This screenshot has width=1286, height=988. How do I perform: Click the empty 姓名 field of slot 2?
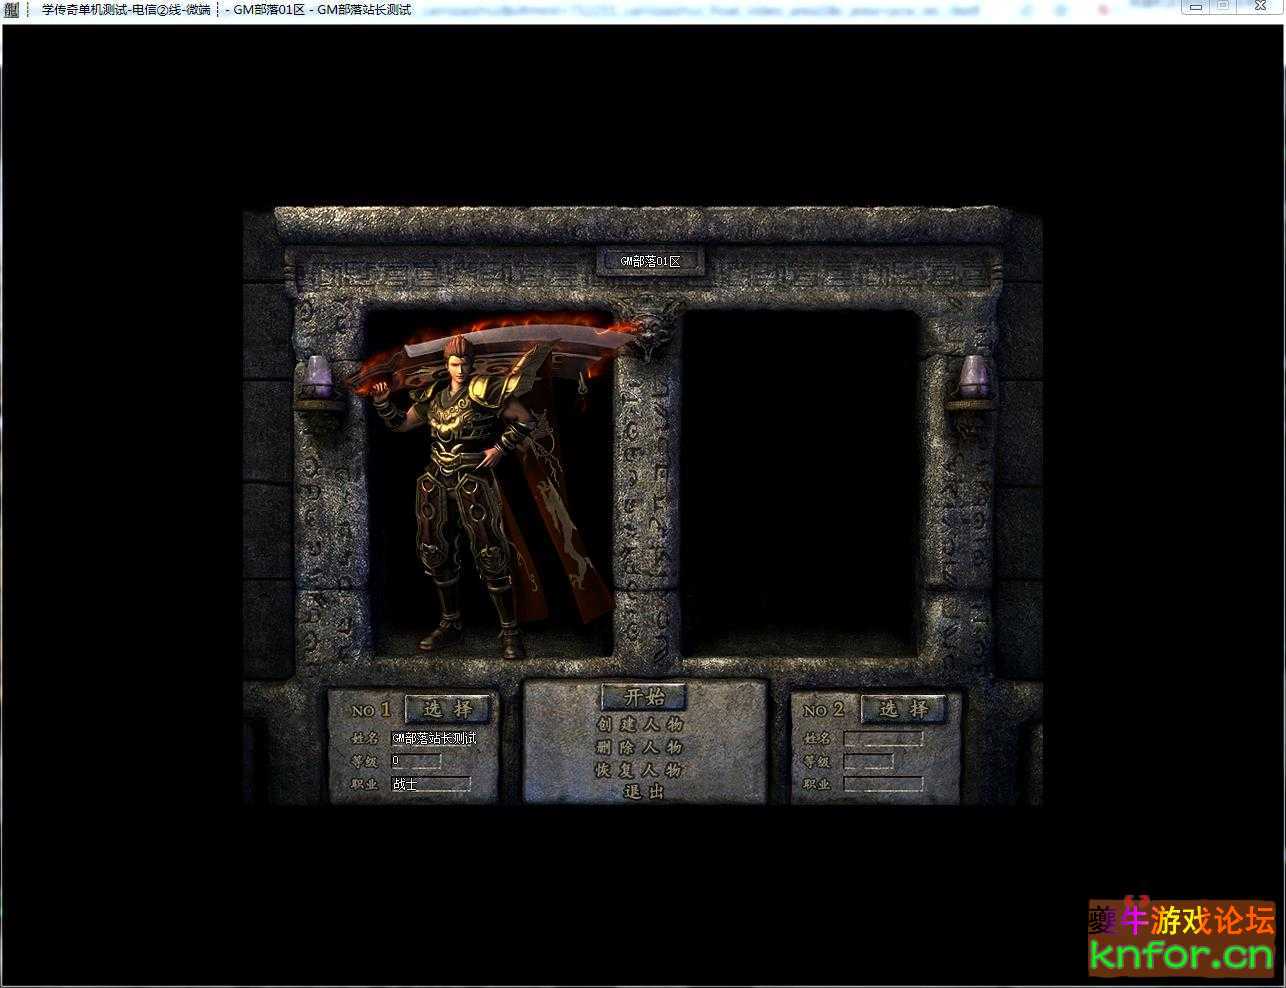883,738
